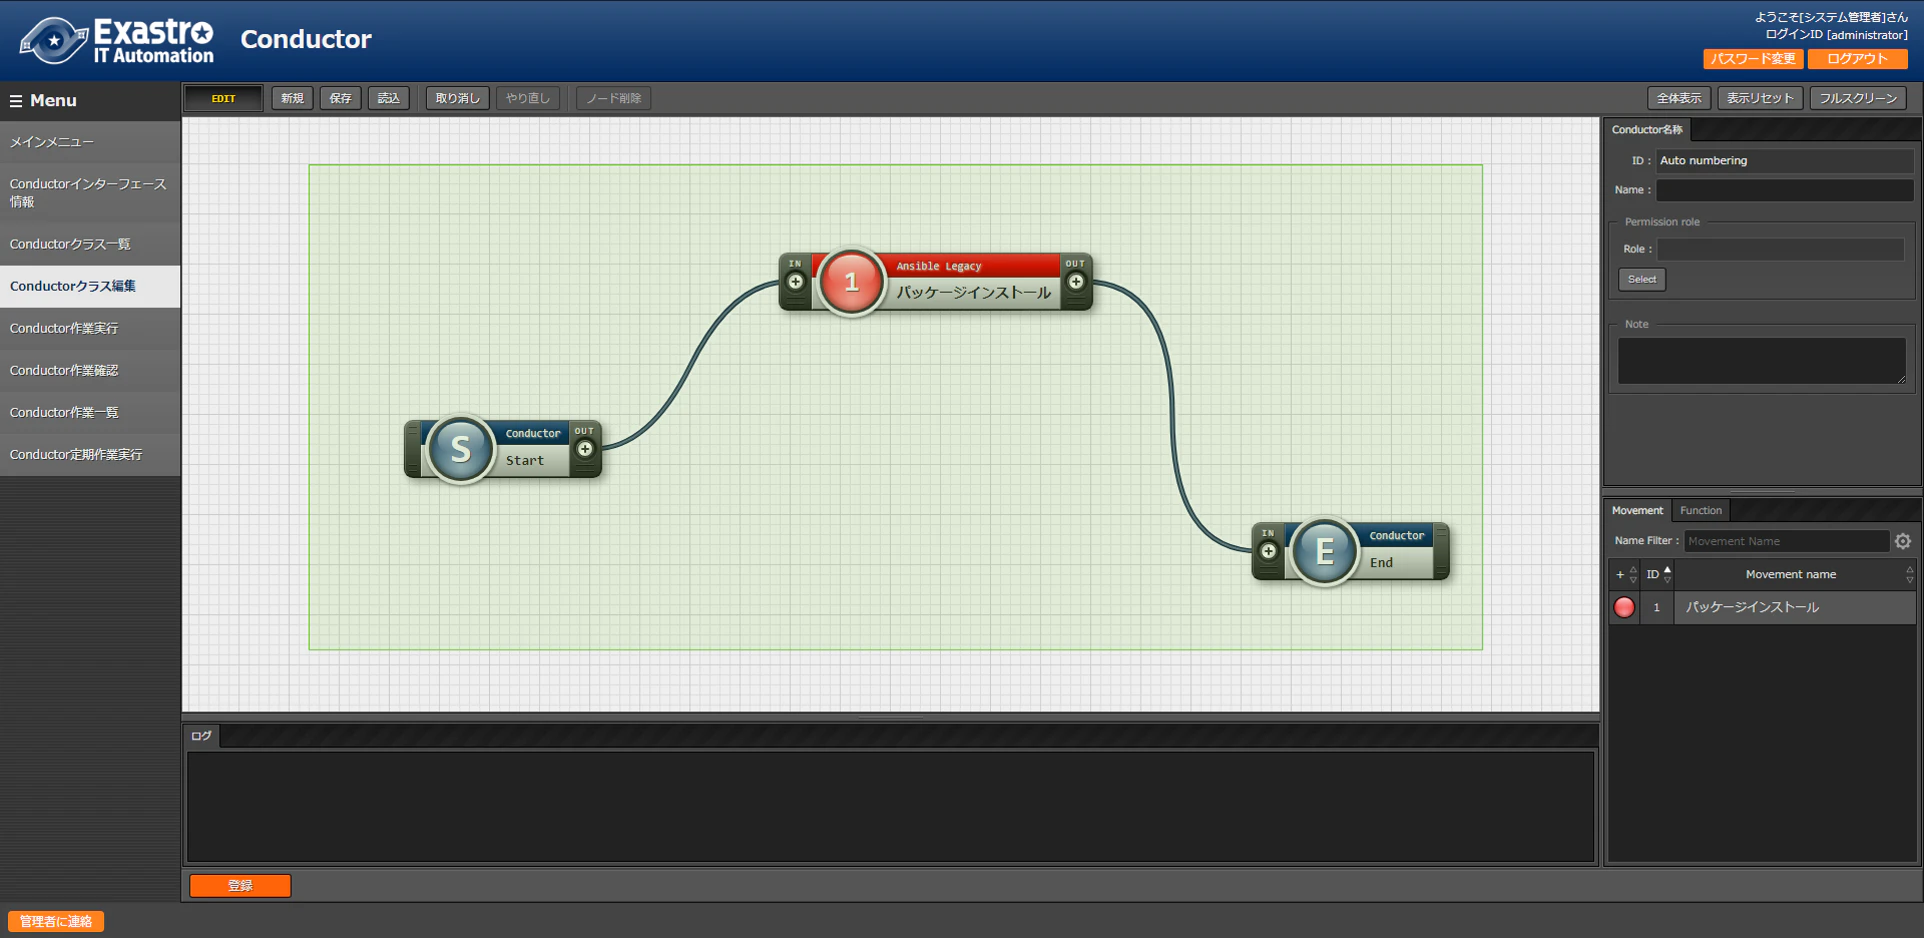Open Conductorインターフェース情報 menu item
1924x938 pixels.
click(x=90, y=193)
